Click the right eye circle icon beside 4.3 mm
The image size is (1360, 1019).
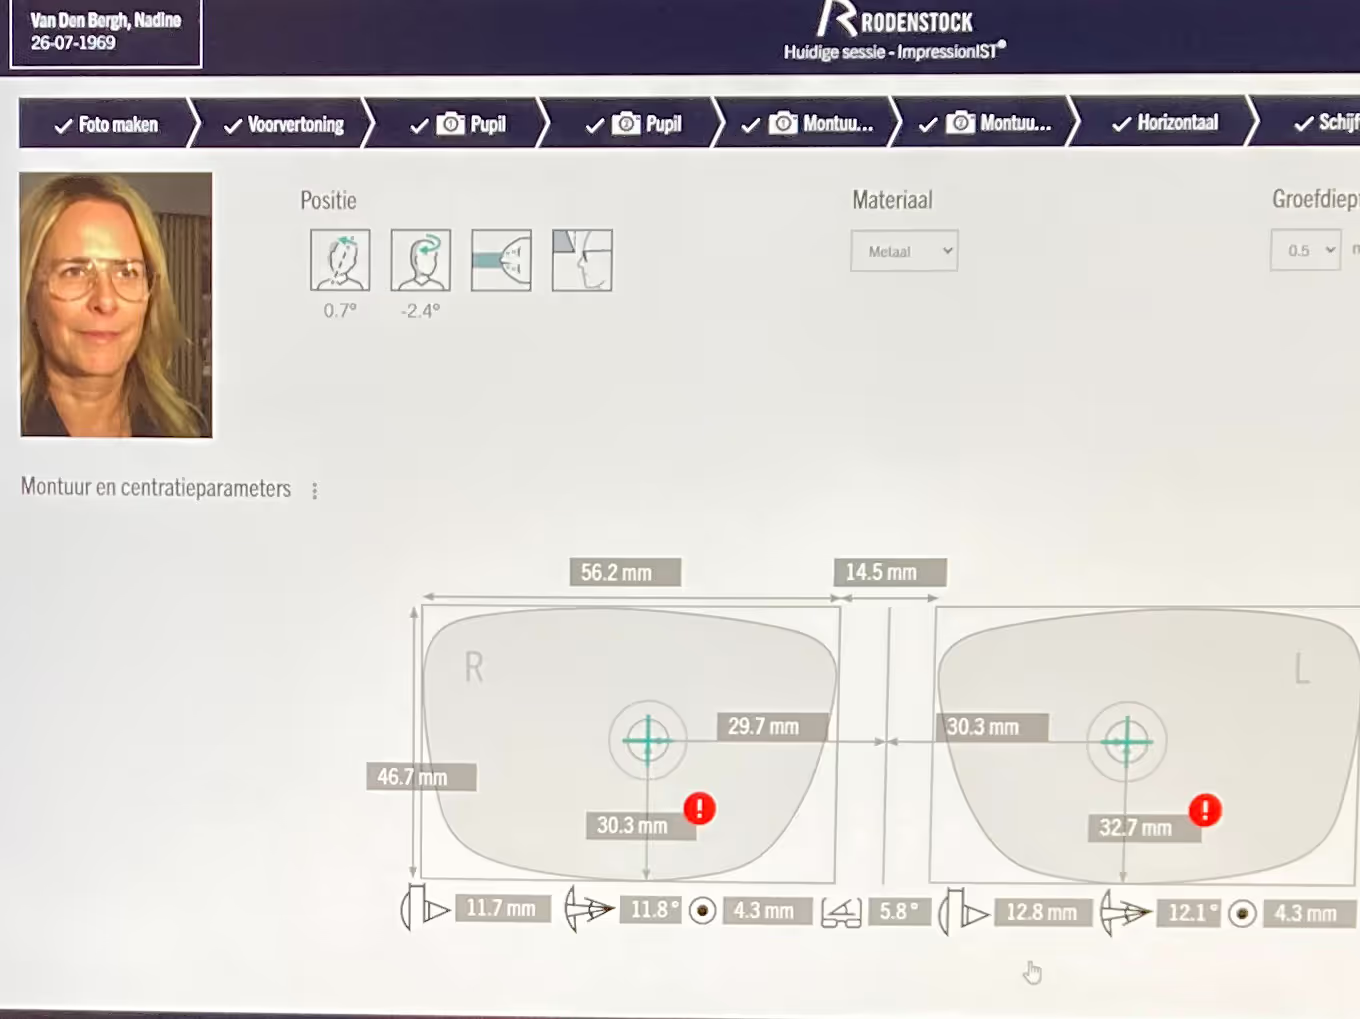(703, 911)
